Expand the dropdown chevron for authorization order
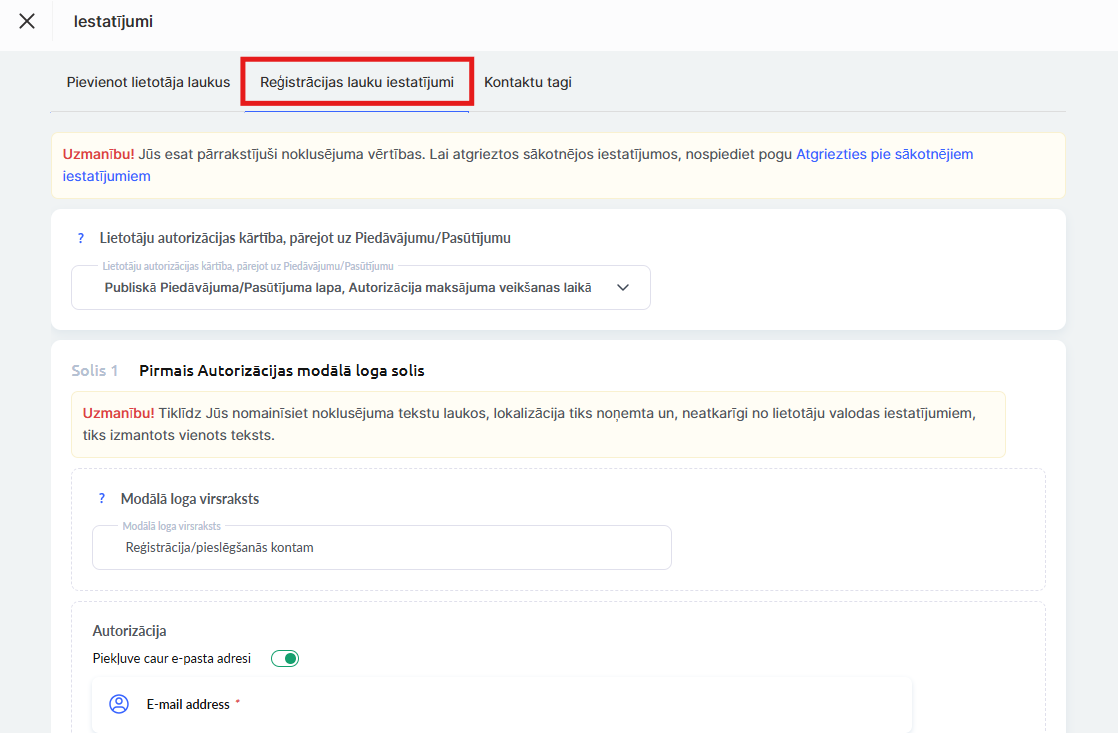 coord(623,287)
